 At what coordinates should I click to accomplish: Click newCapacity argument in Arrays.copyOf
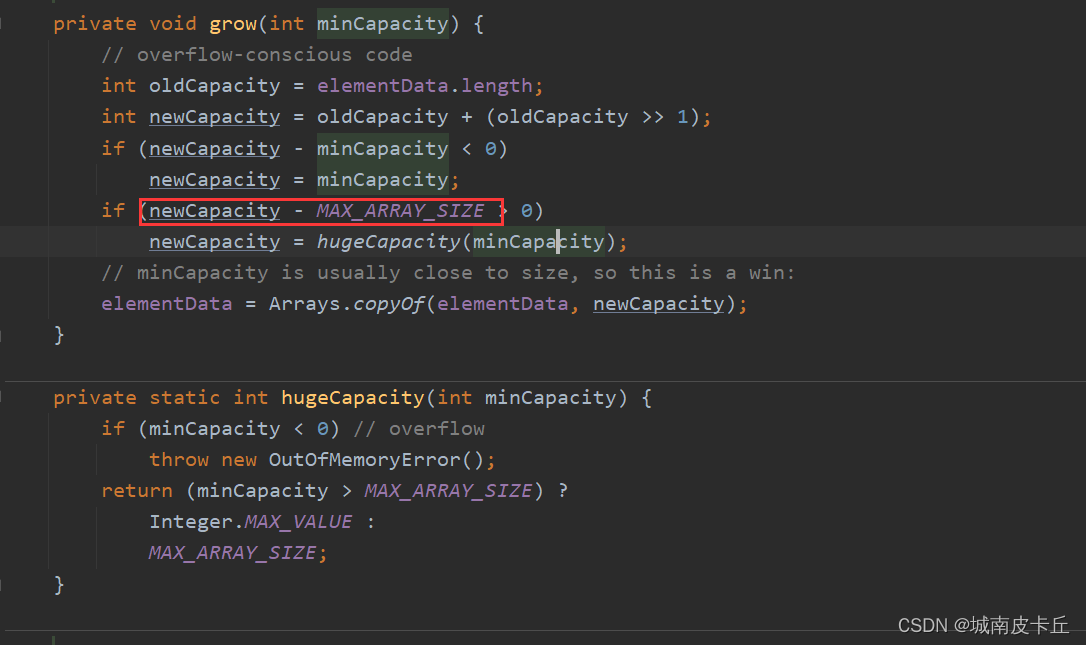[x=659, y=304]
